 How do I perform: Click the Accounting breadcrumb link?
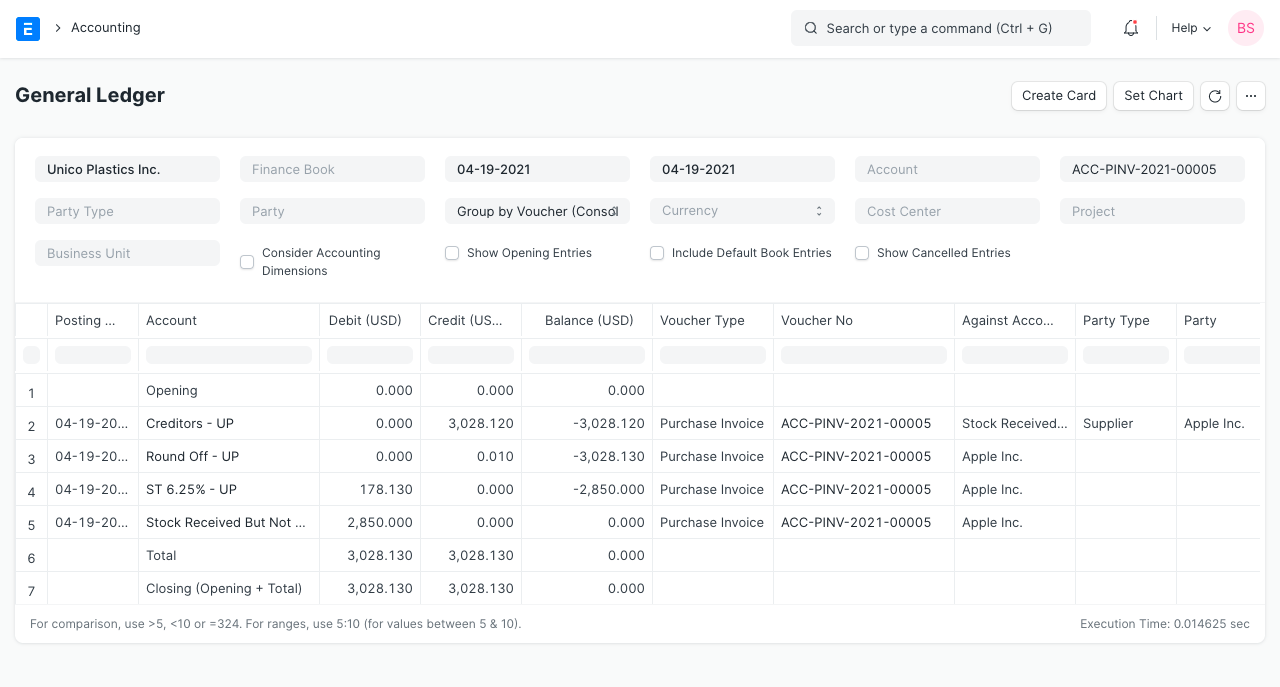click(x=105, y=28)
